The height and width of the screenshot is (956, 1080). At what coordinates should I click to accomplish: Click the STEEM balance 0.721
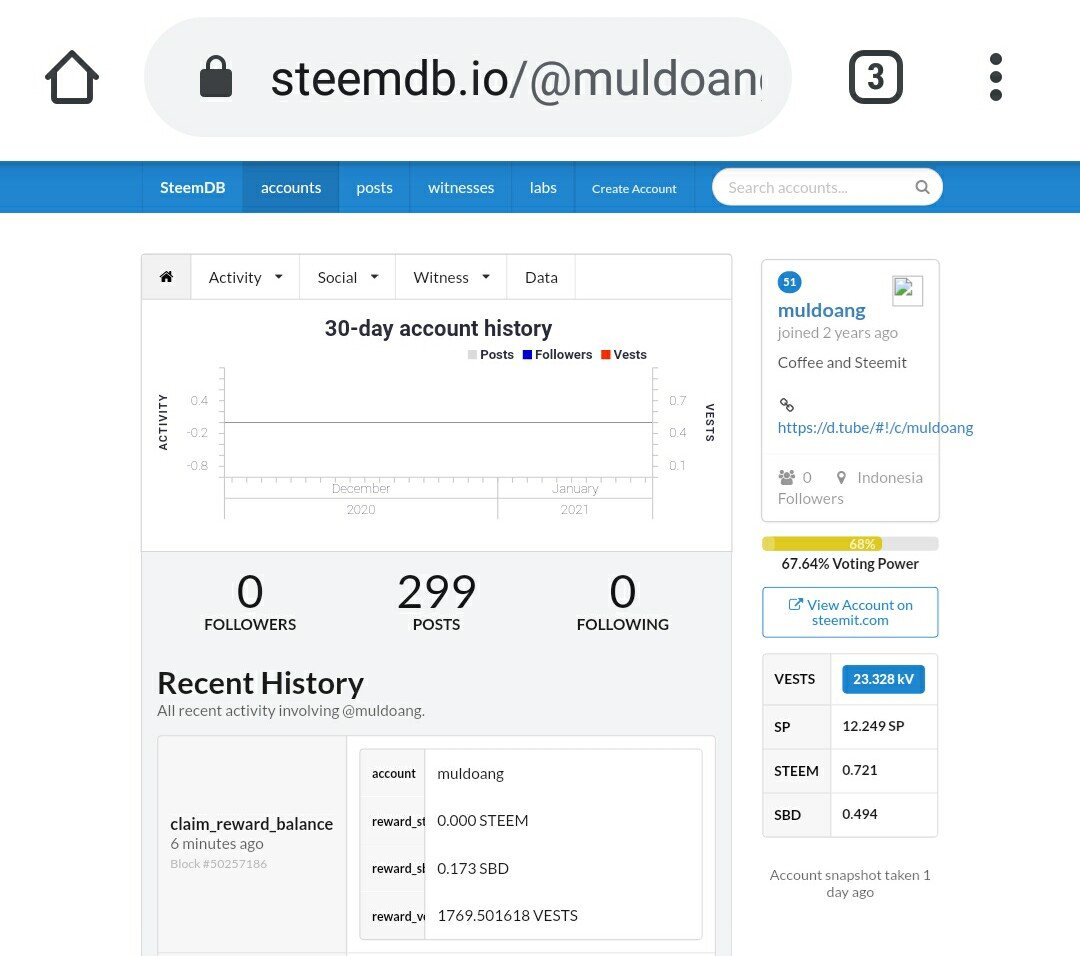click(860, 770)
